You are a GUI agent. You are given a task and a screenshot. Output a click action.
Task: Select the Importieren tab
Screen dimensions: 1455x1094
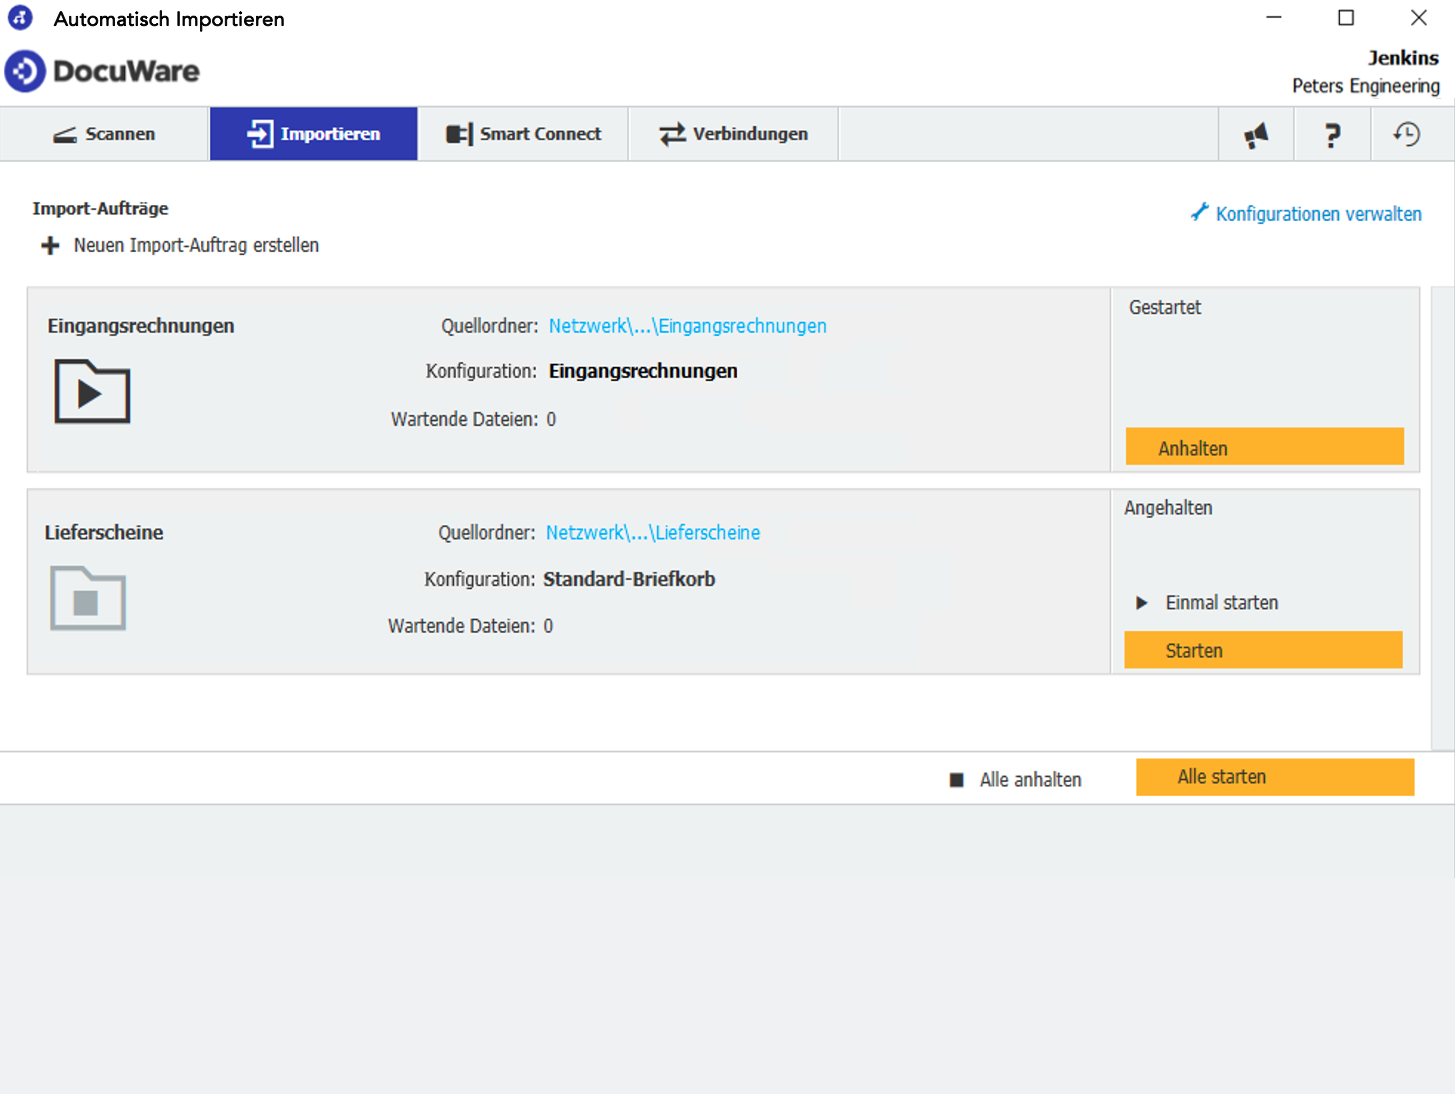point(313,134)
